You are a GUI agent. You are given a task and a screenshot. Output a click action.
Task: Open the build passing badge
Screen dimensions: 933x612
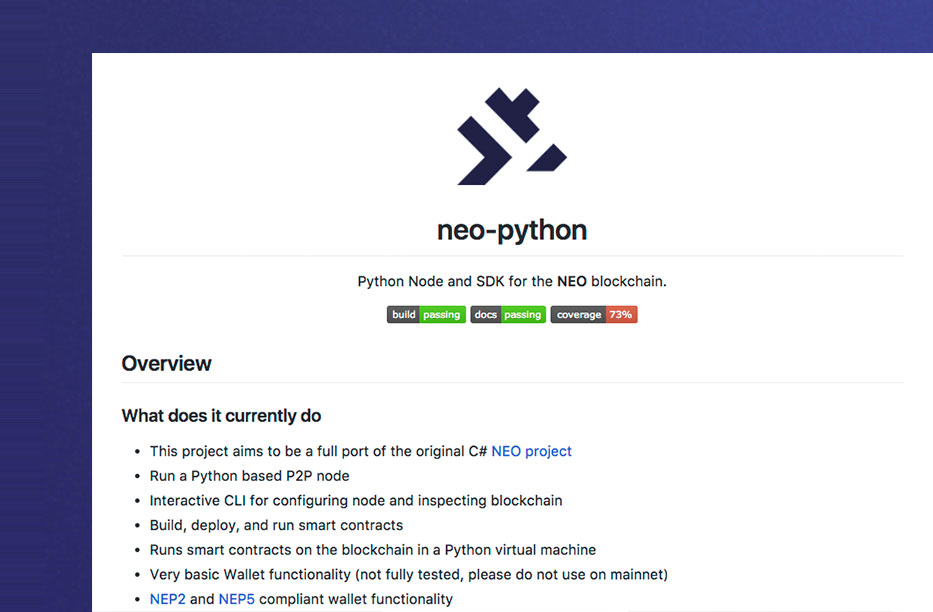[426, 315]
